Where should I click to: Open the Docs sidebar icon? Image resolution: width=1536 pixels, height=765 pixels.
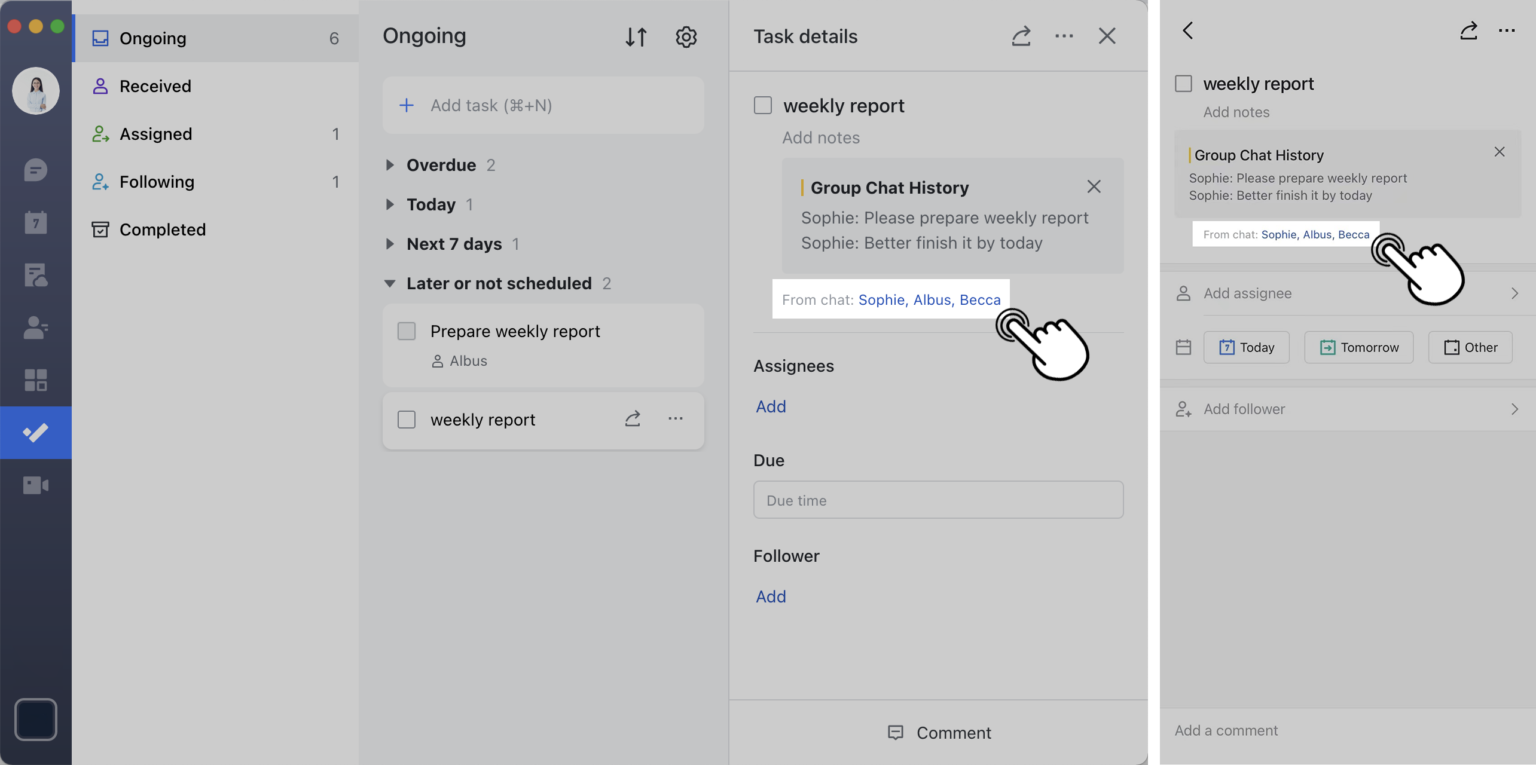(36, 275)
